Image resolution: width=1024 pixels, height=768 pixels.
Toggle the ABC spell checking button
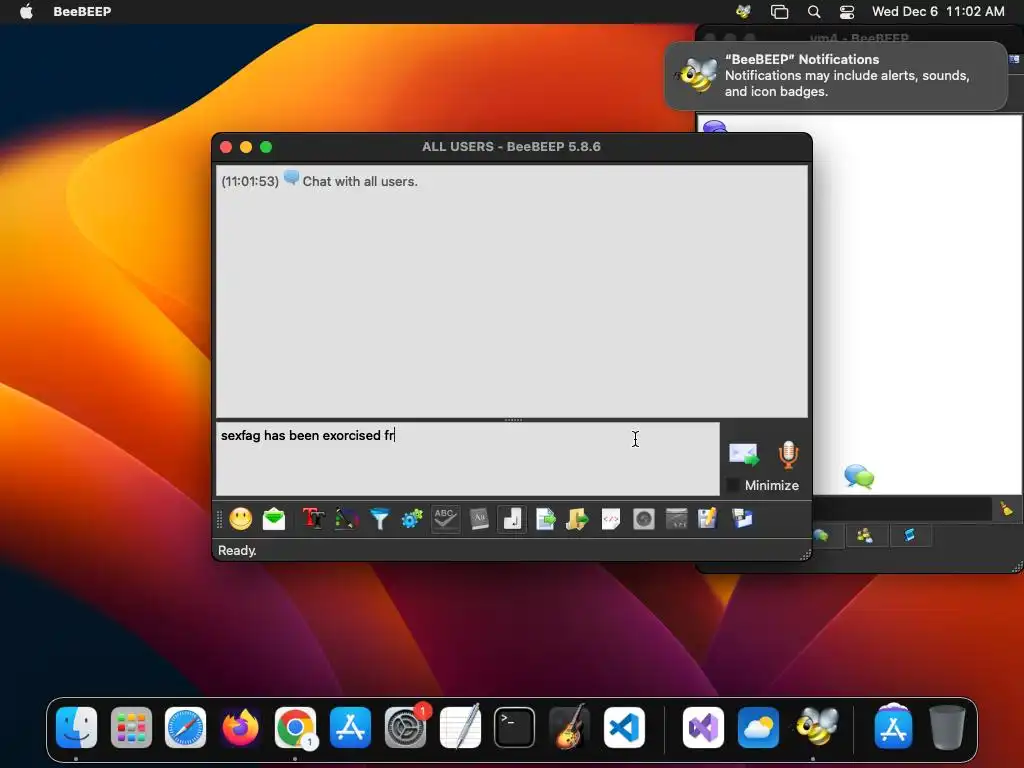pos(445,519)
